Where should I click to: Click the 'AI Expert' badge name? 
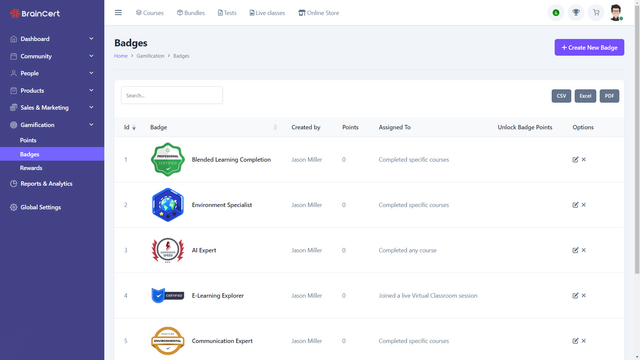point(204,250)
